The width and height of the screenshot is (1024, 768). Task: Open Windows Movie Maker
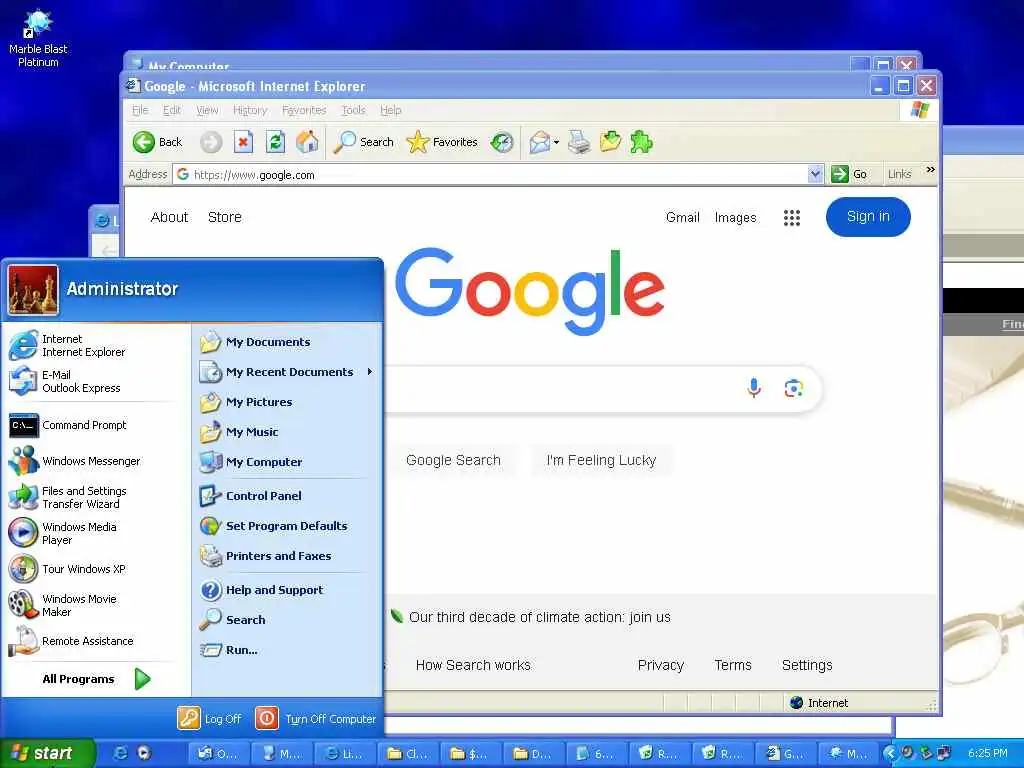coord(96,605)
